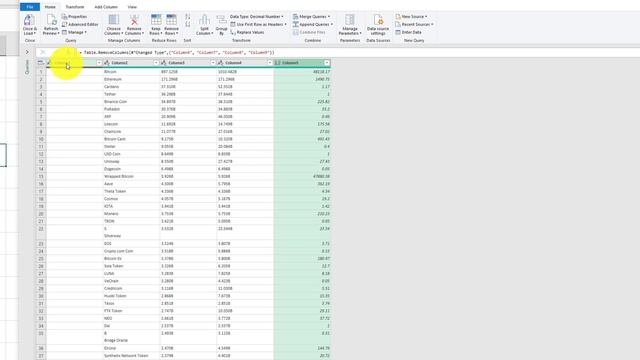Click Use First Row as Headers

pyautogui.click(x=258, y=24)
